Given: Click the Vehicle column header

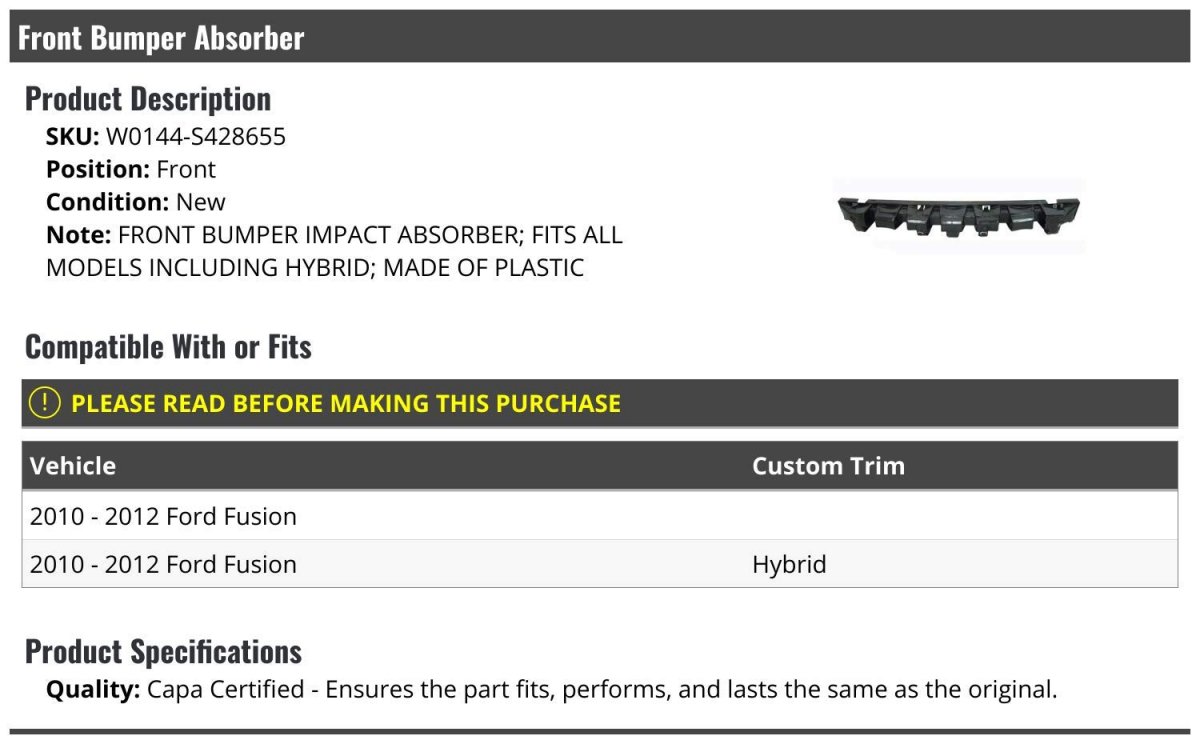Looking at the screenshot, I should pyautogui.click(x=73, y=466).
